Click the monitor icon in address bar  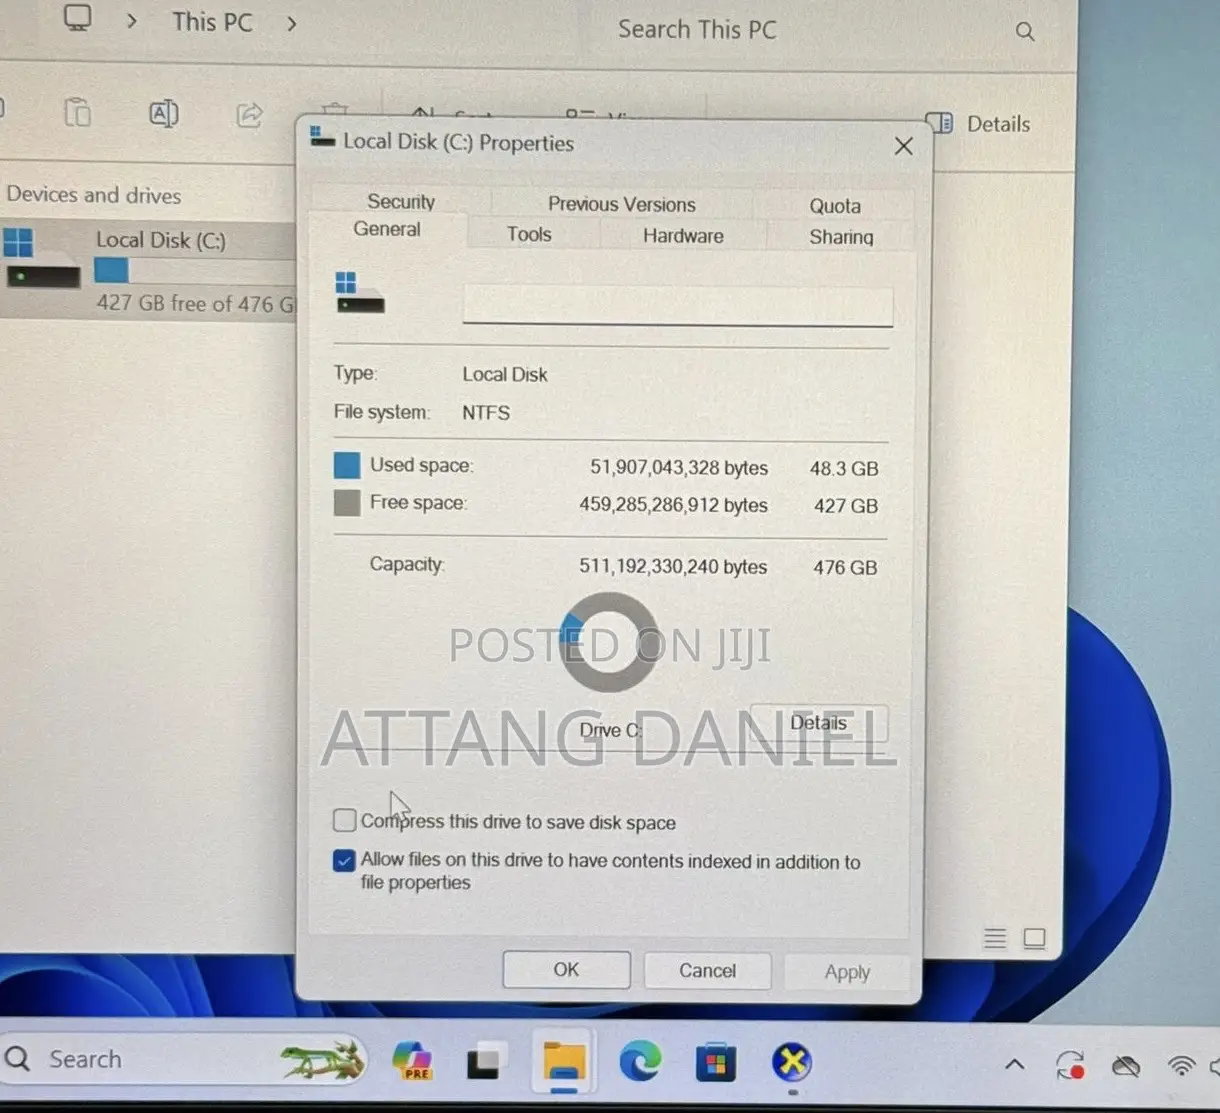pos(77,19)
